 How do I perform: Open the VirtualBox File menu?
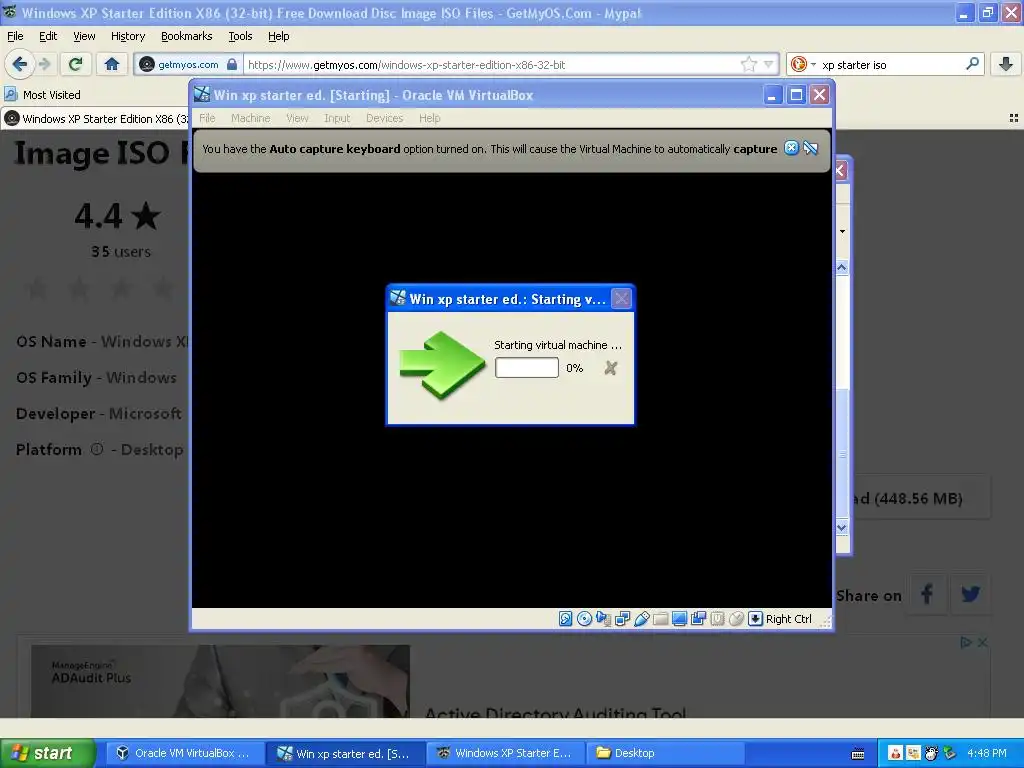click(x=207, y=118)
